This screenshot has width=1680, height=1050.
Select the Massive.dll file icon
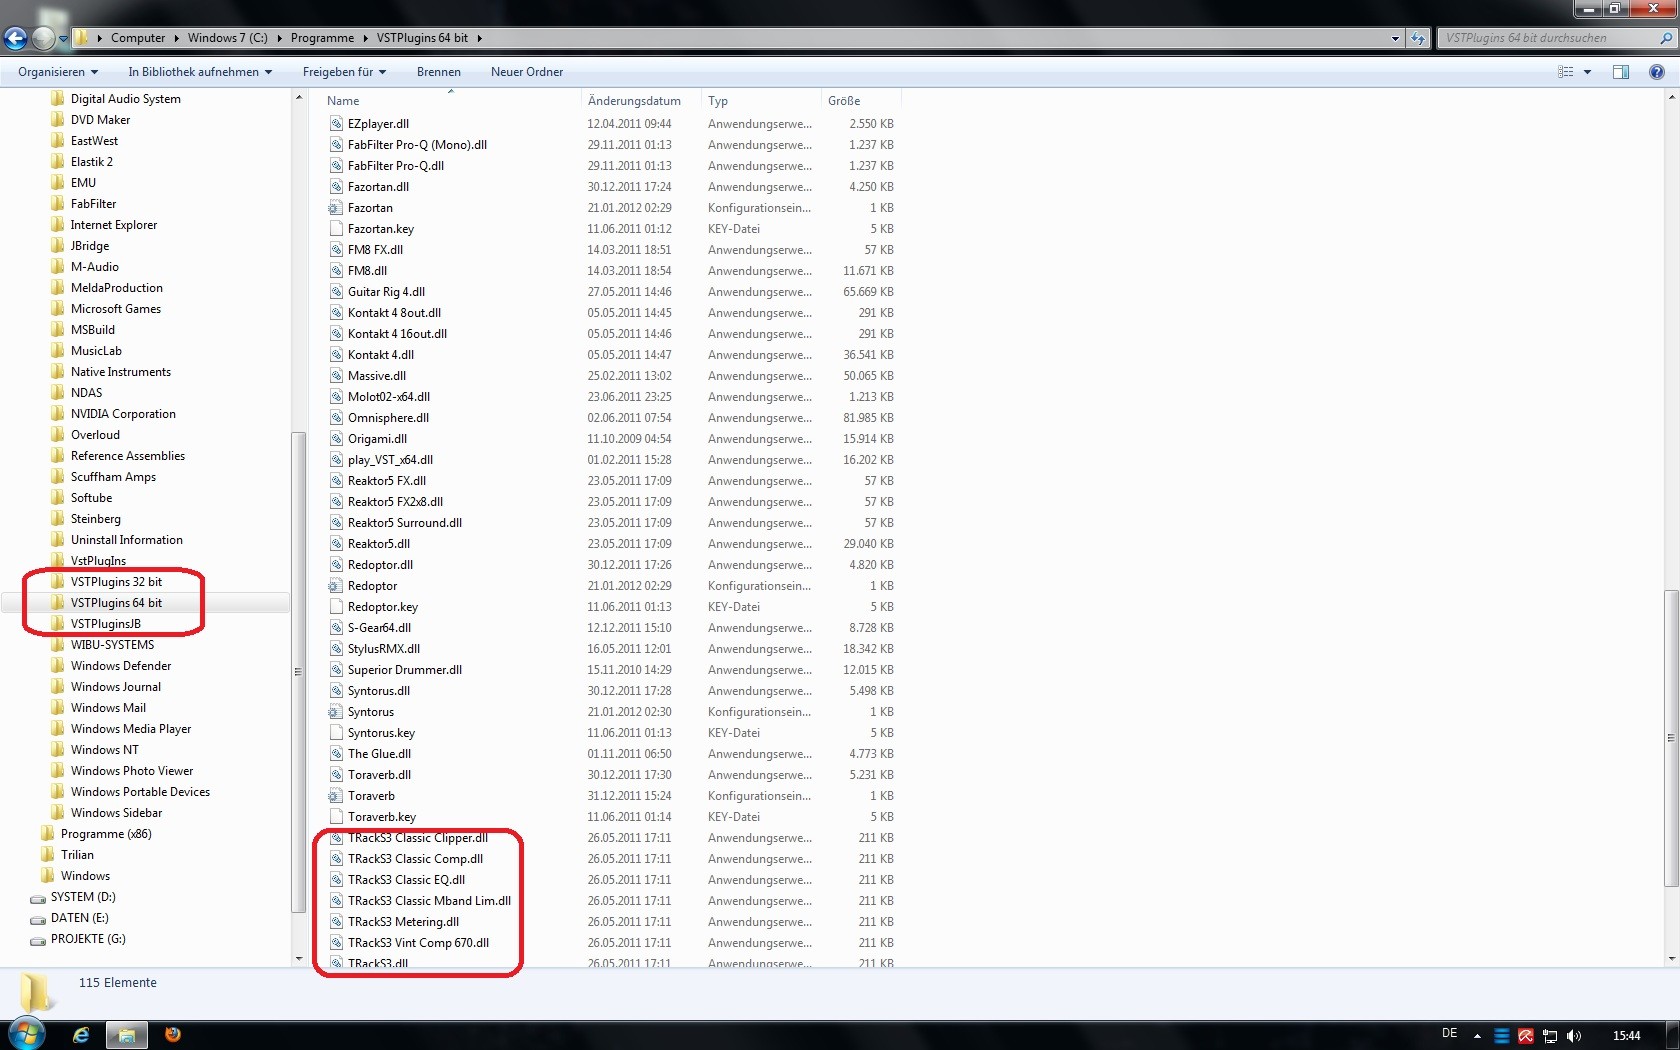click(x=336, y=376)
